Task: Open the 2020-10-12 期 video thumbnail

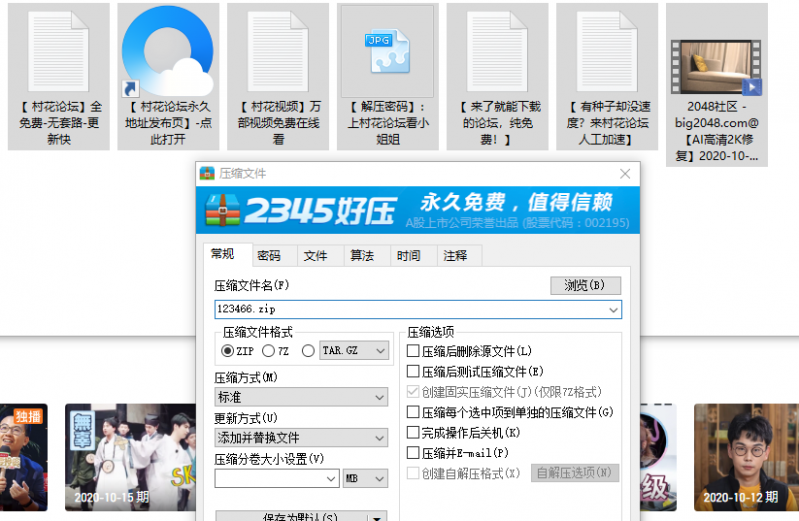Action: pyautogui.click(x=741, y=457)
